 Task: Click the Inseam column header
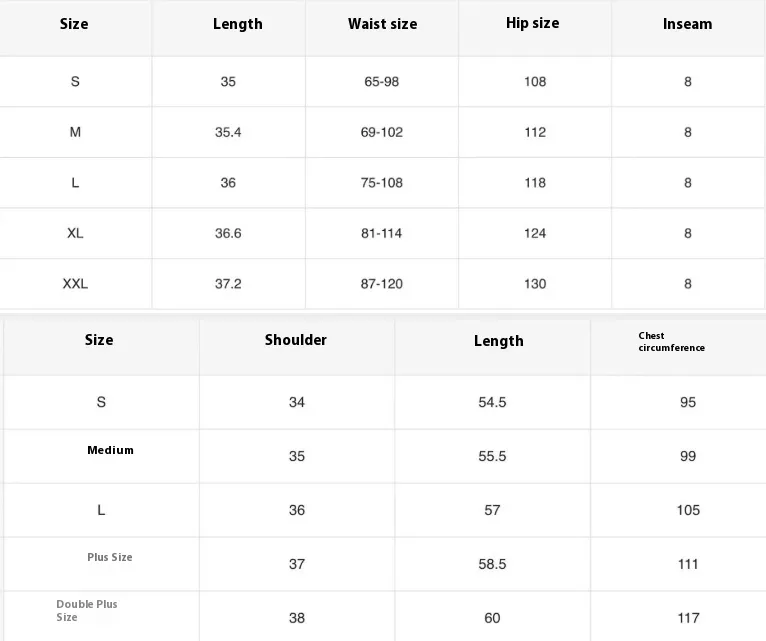click(687, 24)
